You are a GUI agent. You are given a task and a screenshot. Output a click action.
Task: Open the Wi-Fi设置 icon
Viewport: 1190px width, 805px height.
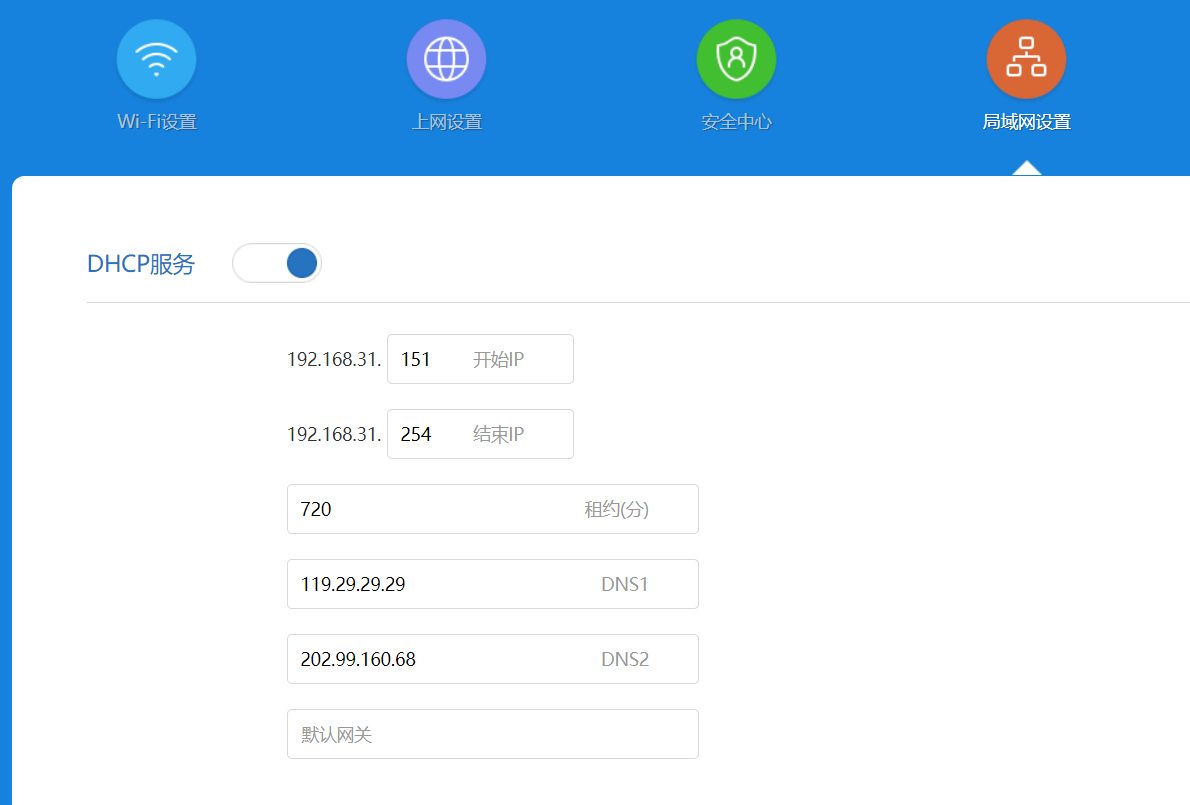tap(156, 59)
